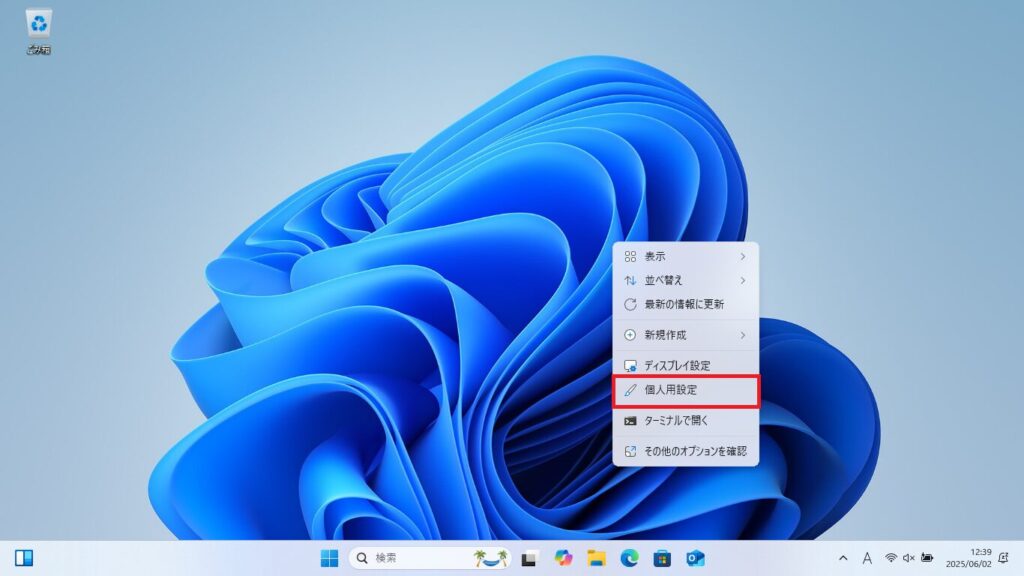Open the Windows Start menu
The image size is (1024, 576).
tap(330, 558)
